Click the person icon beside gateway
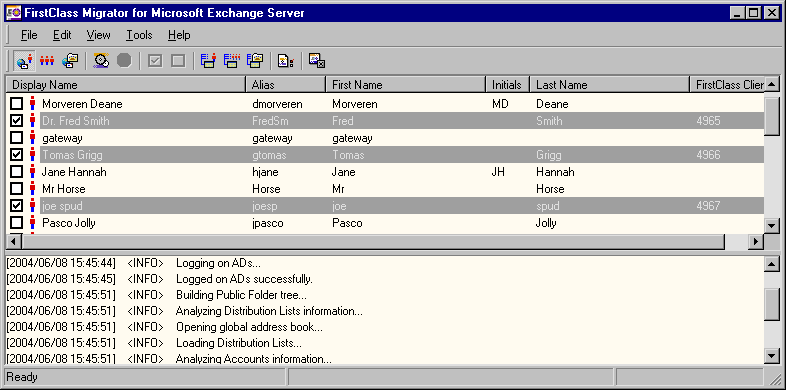This screenshot has height=390, width=786. 33,138
